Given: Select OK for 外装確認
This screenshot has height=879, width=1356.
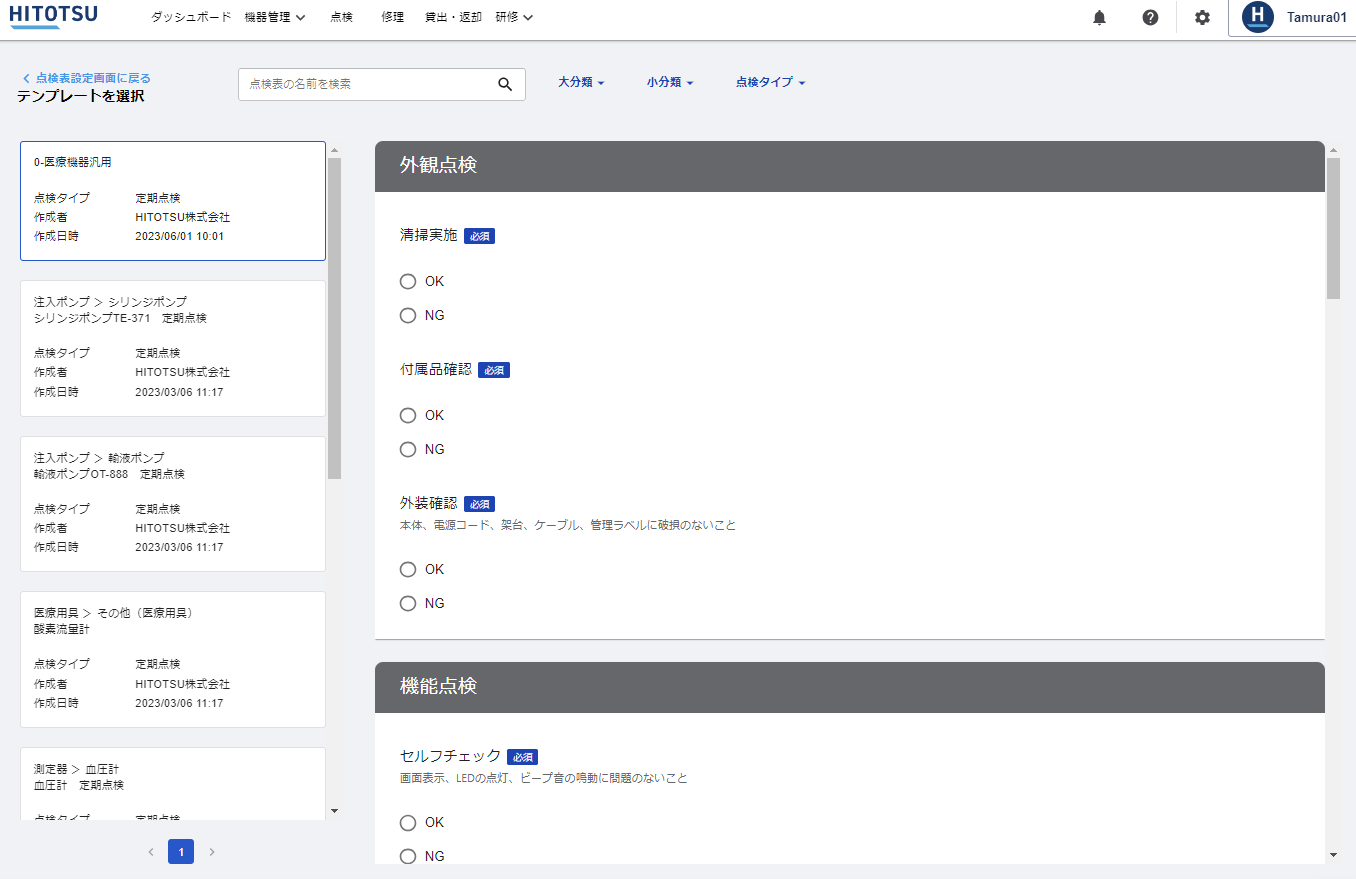Looking at the screenshot, I should click(x=408, y=569).
